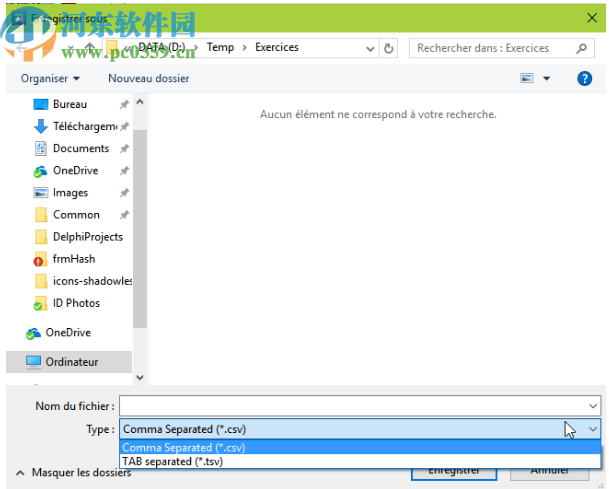This screenshot has width=609, height=489.
Task: Select Ordinateur in the navigation pane
Action: tap(69, 362)
